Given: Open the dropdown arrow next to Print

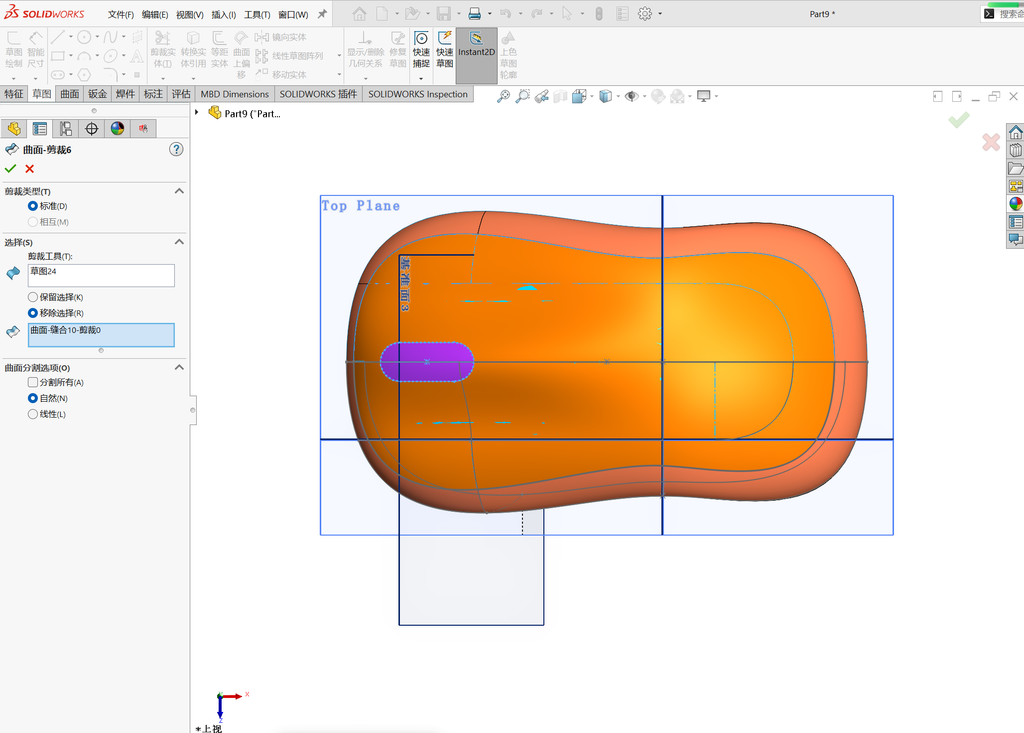Looking at the screenshot, I should coord(490,14).
